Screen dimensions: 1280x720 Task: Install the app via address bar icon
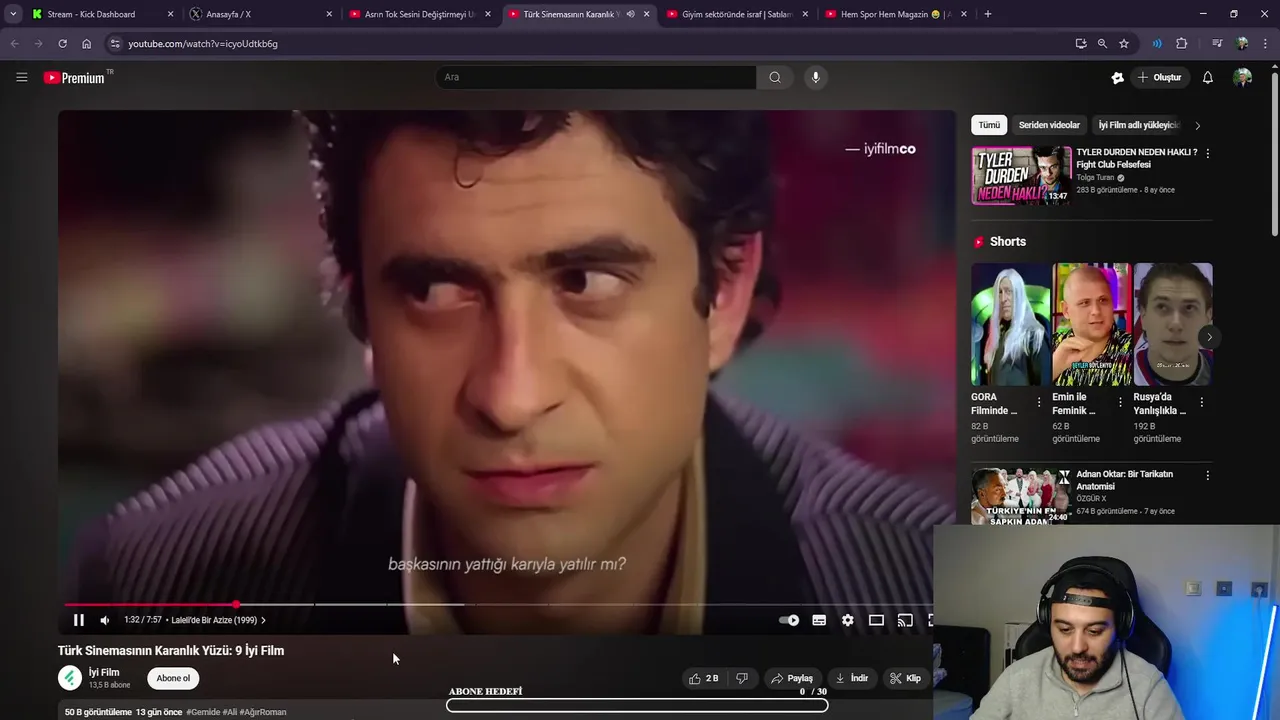coord(1081,44)
